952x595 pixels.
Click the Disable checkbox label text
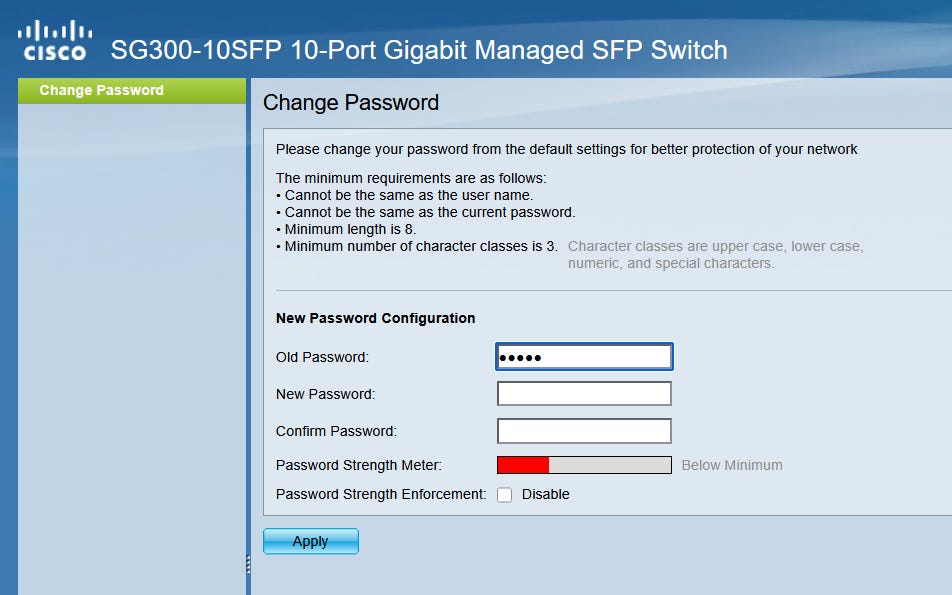click(x=545, y=494)
